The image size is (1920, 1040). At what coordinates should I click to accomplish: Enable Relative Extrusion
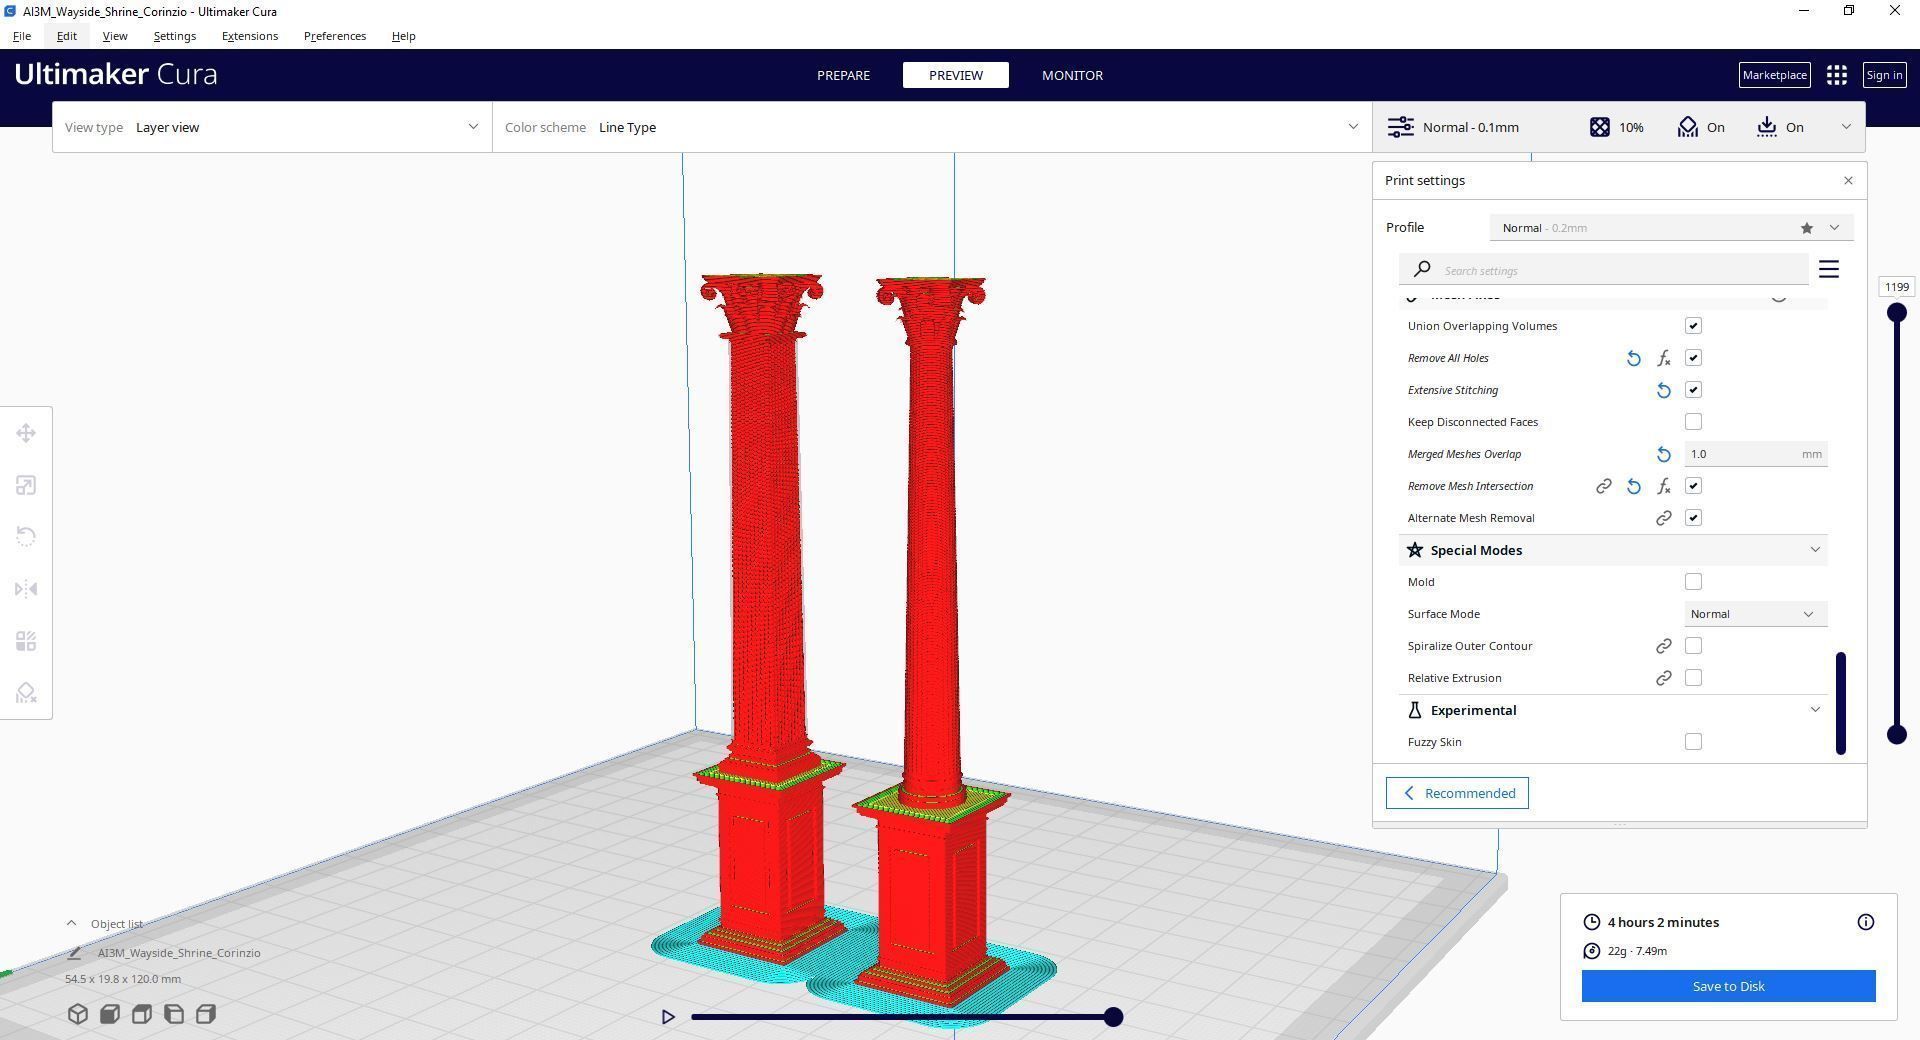tap(1693, 678)
